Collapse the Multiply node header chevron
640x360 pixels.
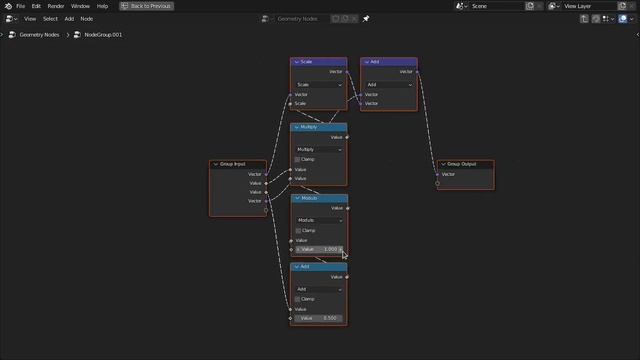297,127
